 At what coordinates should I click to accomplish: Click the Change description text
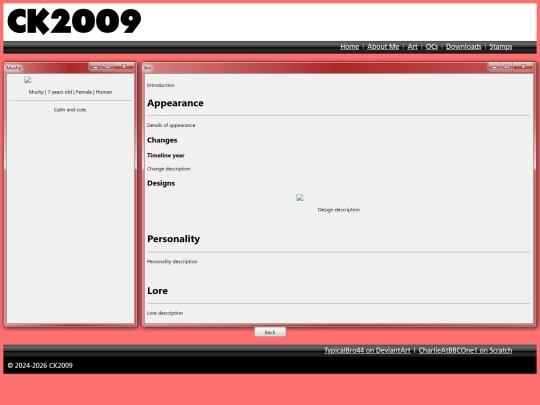tap(168, 169)
